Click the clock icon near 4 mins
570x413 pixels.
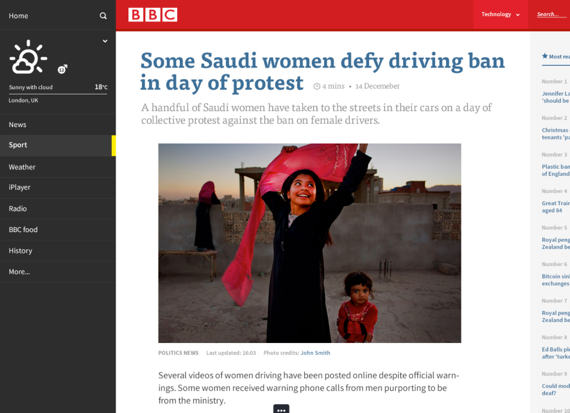[x=317, y=86]
